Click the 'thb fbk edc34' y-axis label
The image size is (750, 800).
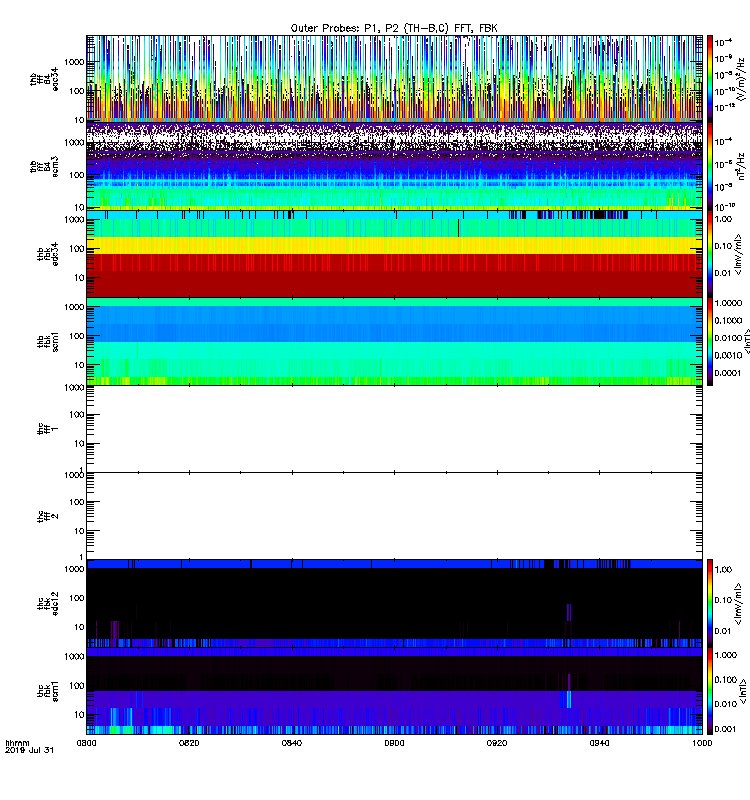coord(48,254)
